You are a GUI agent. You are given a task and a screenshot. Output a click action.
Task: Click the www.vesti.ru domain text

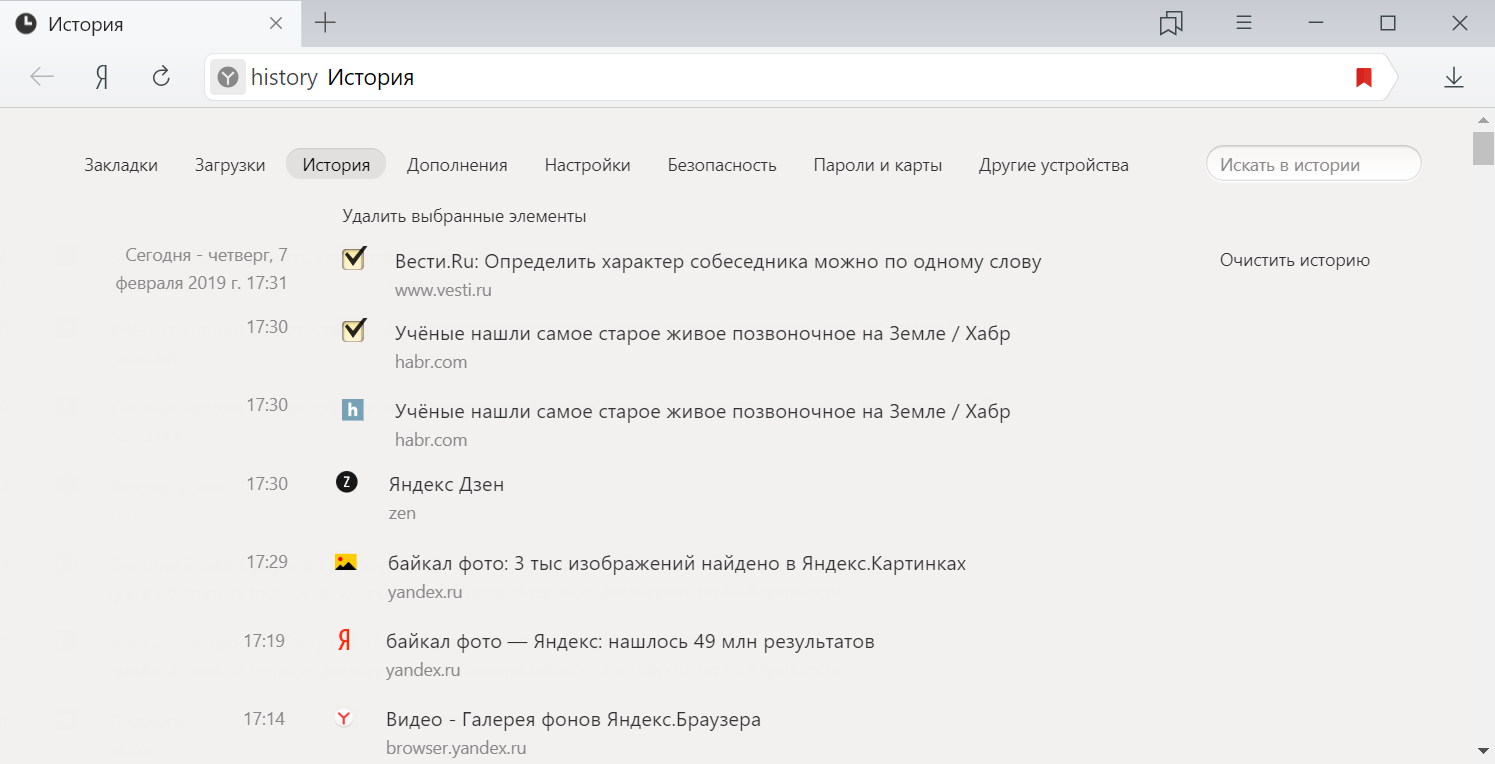[443, 291]
